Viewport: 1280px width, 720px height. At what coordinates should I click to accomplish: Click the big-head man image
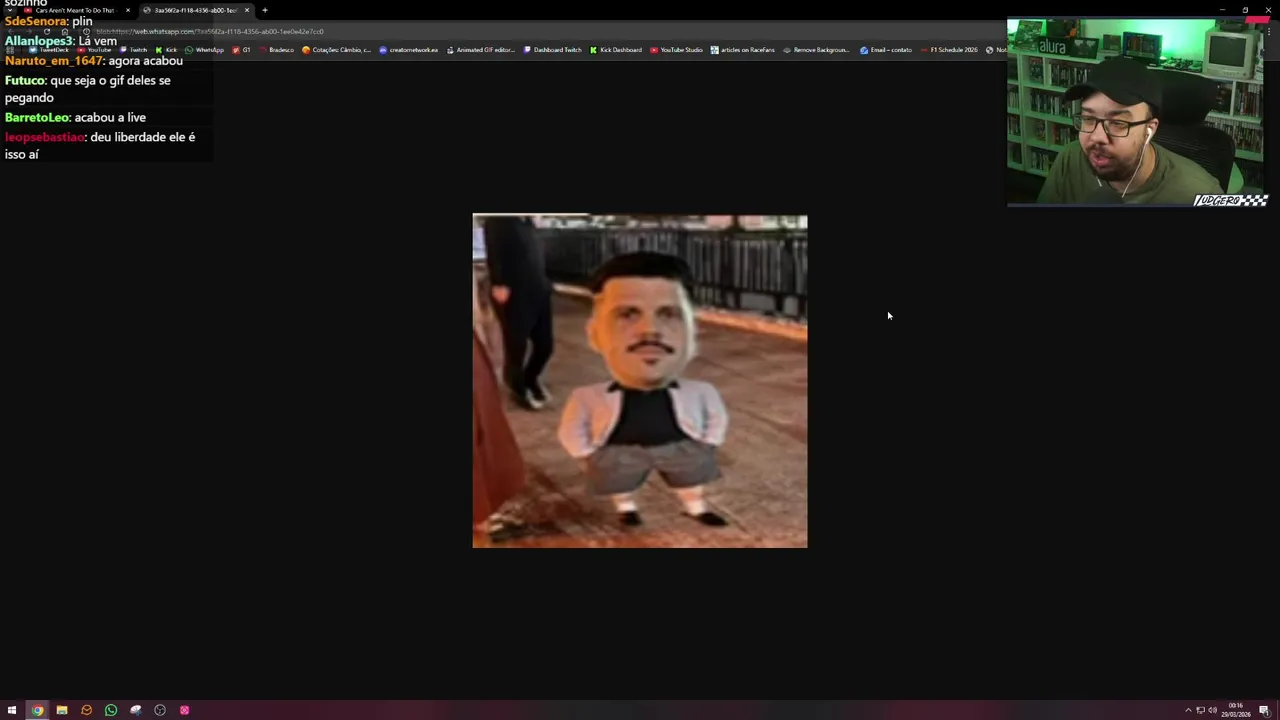point(640,381)
